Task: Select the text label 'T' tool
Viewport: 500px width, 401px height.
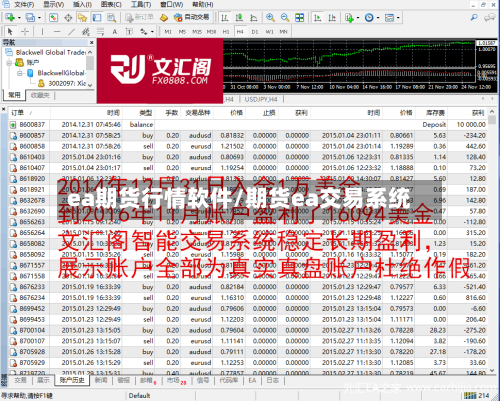Action: pos(129,32)
